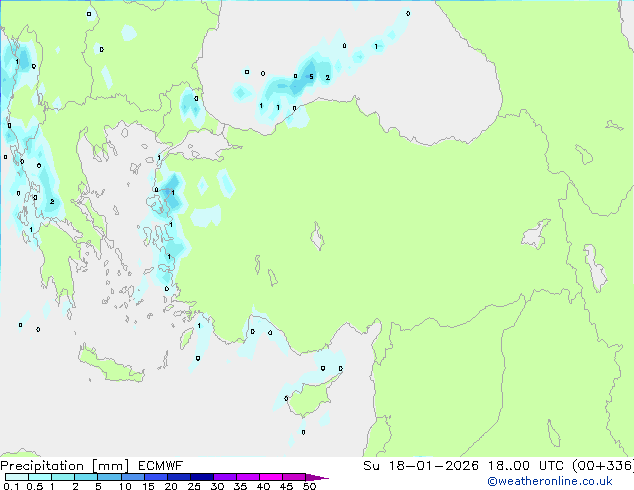
Task: Click the legend scale label '0.5'
Action: point(34,486)
